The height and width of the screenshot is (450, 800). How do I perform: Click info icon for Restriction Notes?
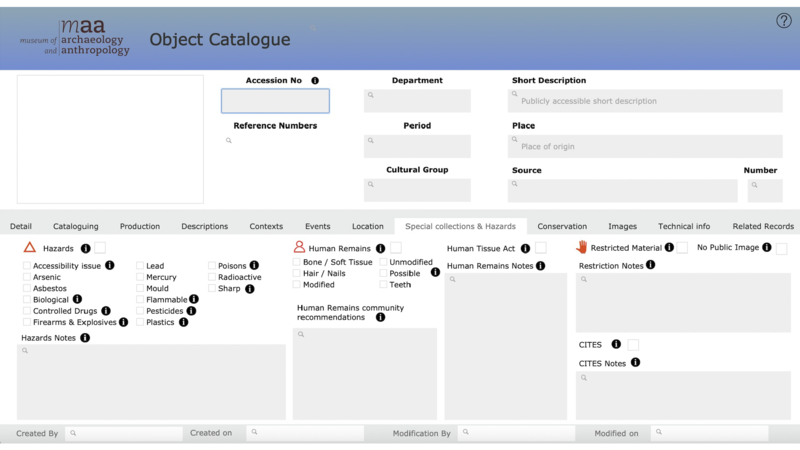coord(651,265)
